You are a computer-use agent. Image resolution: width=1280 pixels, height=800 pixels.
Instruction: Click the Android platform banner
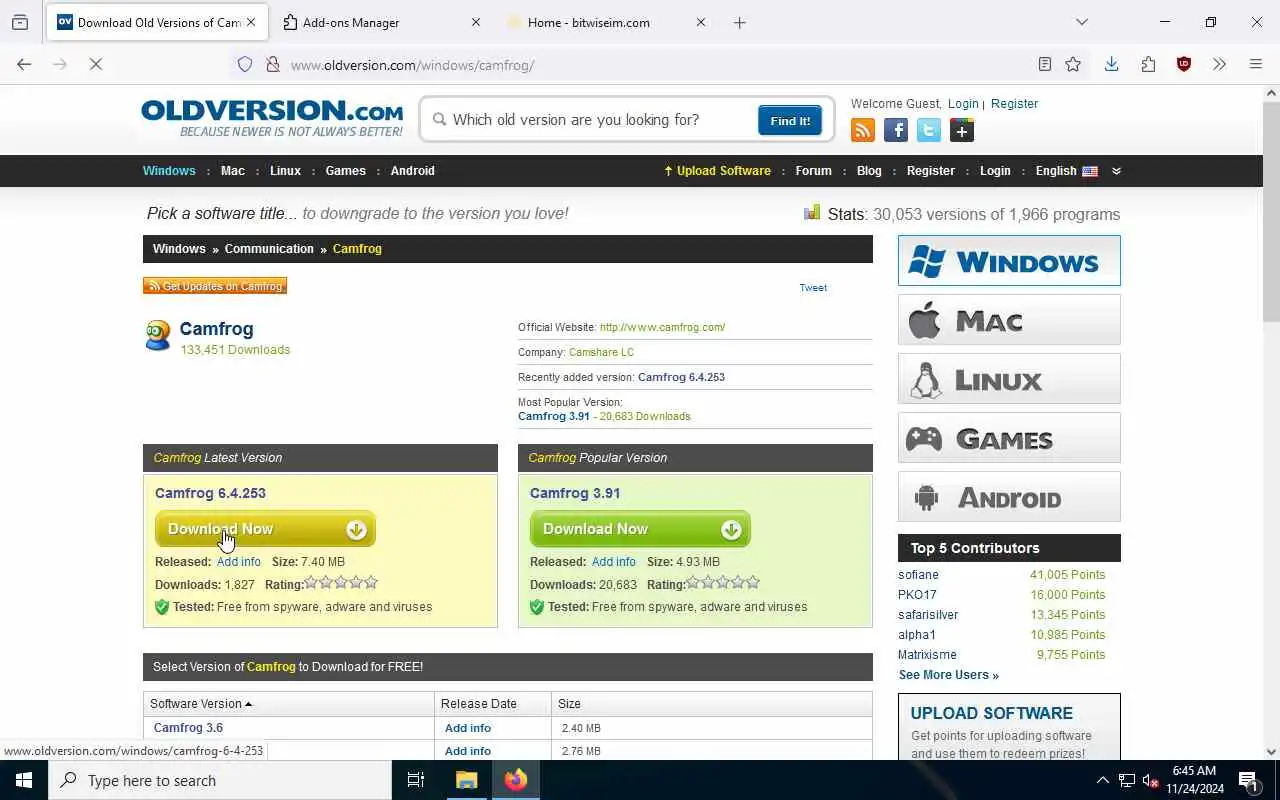pyautogui.click(x=1009, y=497)
